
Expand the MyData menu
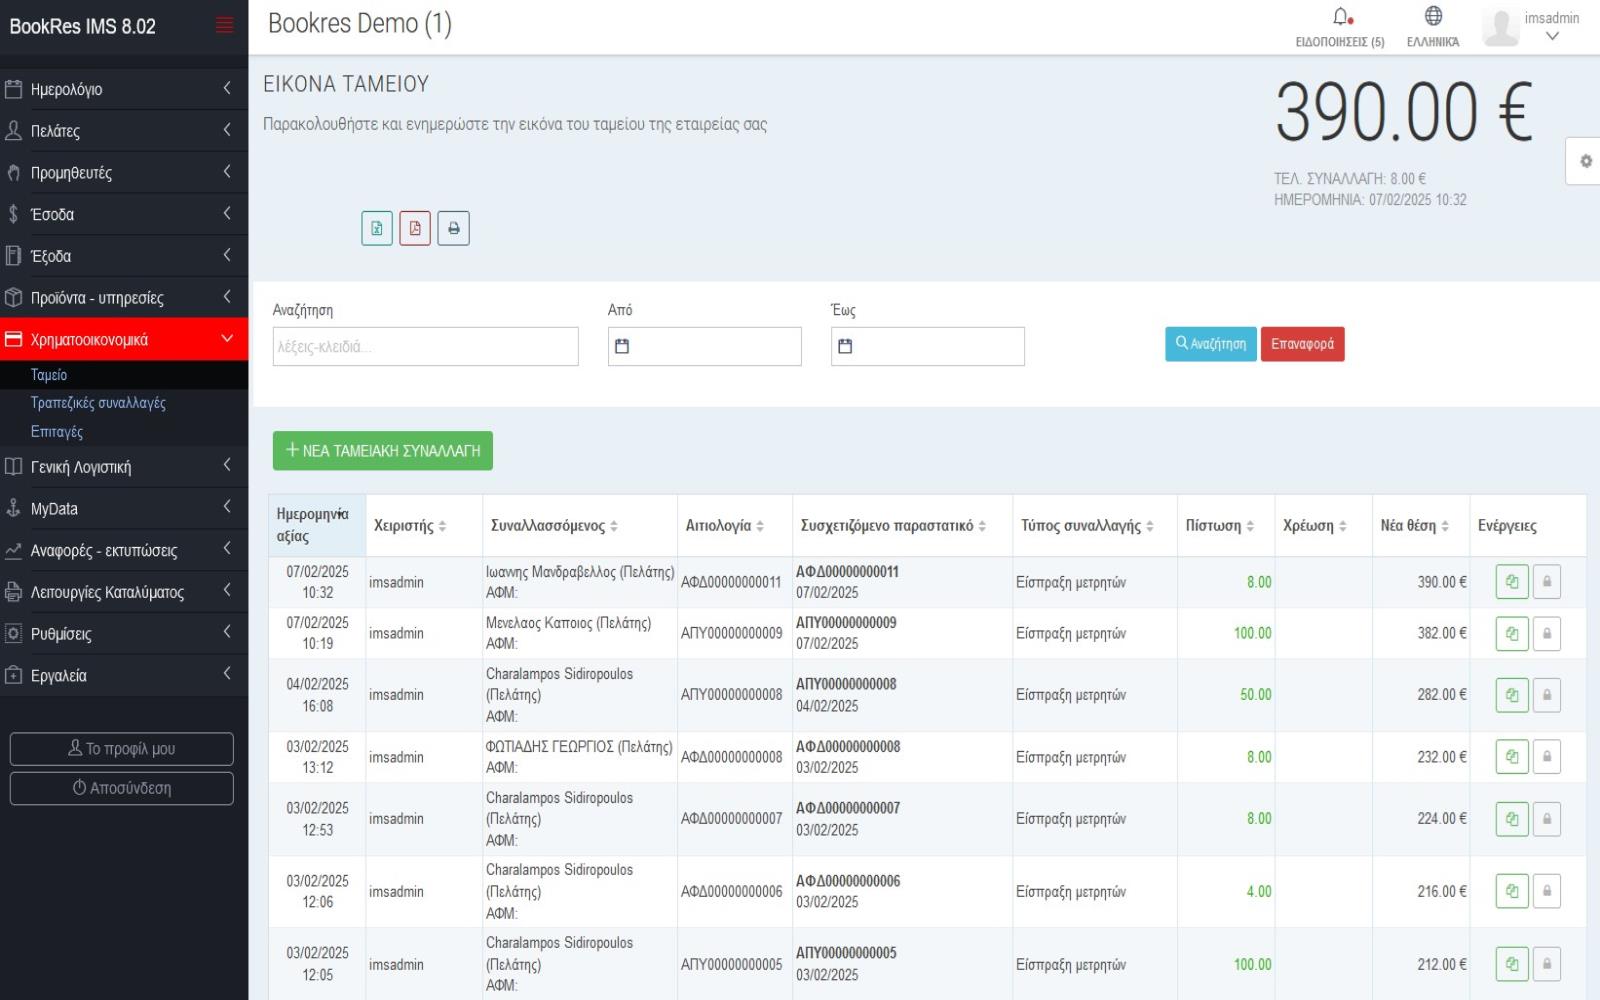pyautogui.click(x=124, y=509)
